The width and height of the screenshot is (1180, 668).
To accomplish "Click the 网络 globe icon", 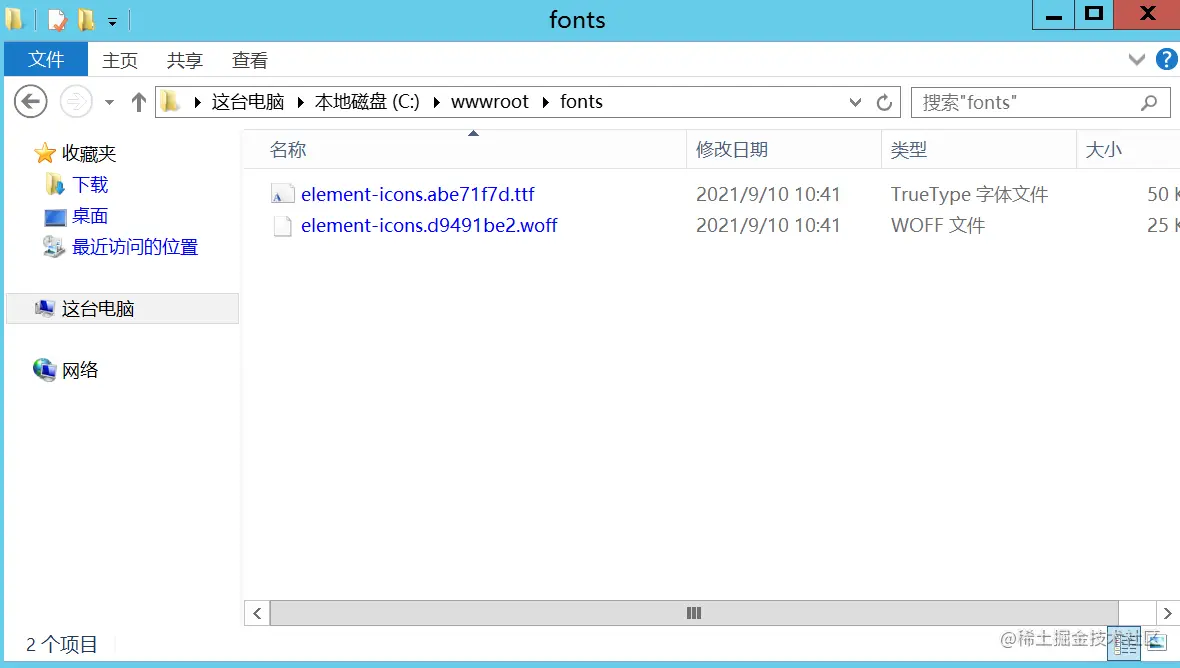I will point(44,369).
